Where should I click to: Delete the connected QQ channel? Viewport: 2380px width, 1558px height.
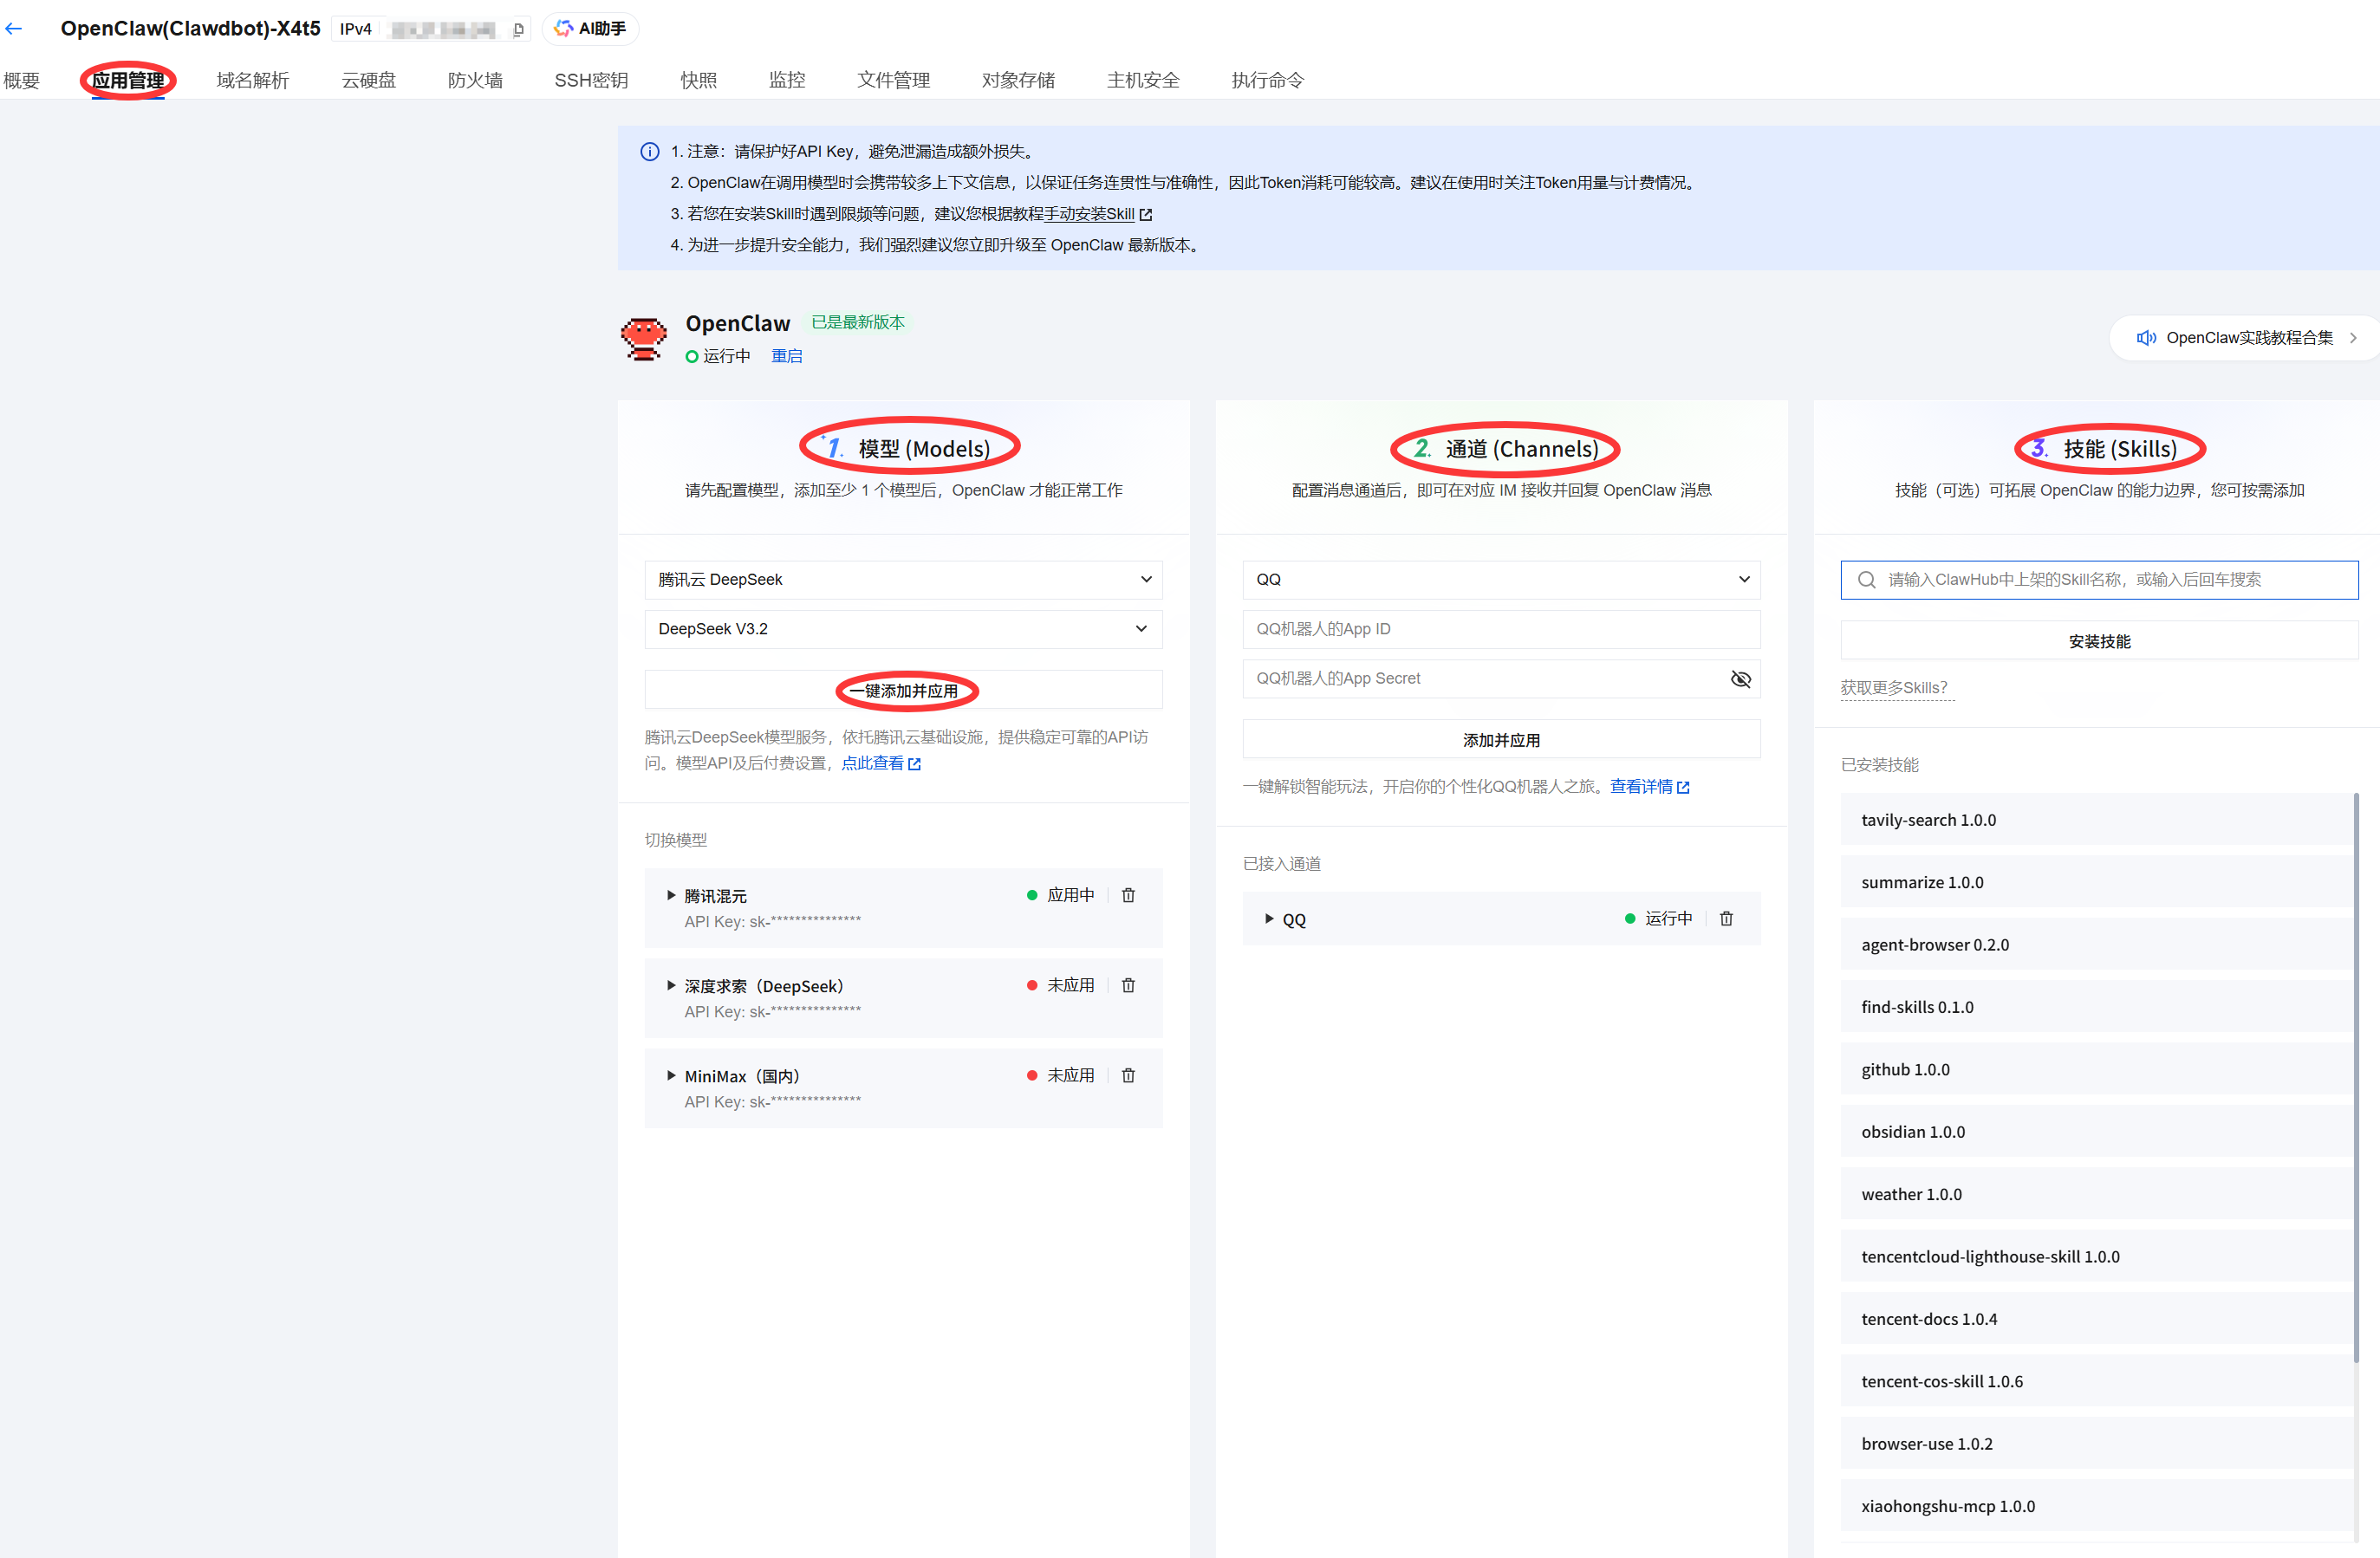click(x=1726, y=918)
